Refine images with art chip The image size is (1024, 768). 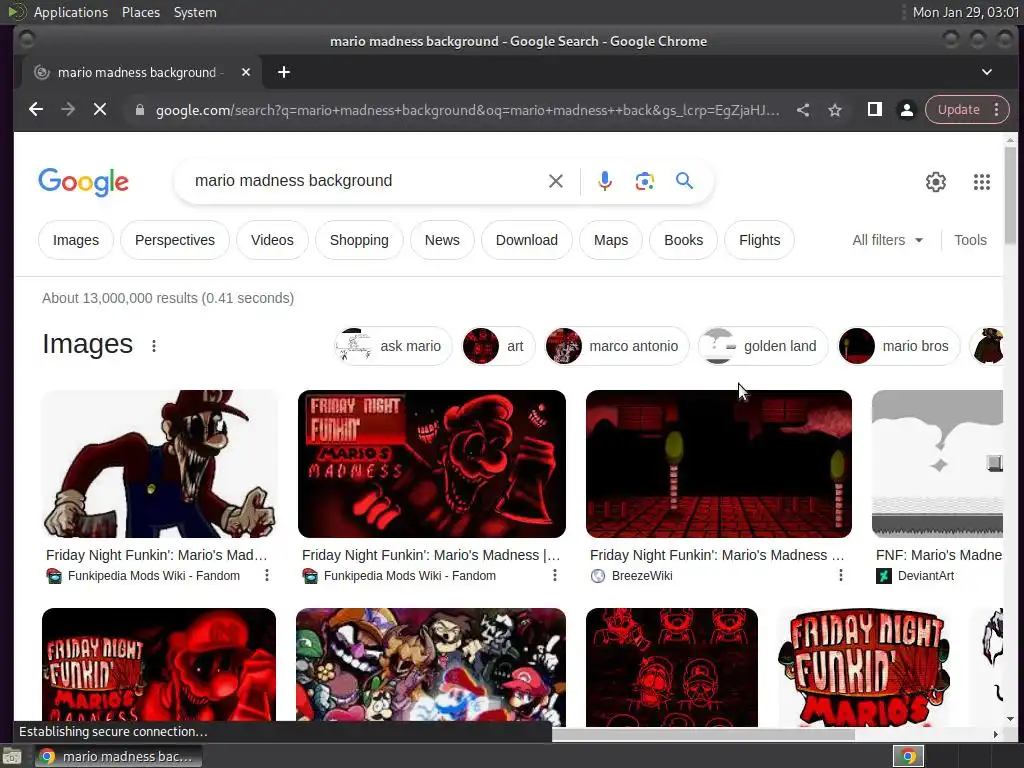(x=498, y=346)
